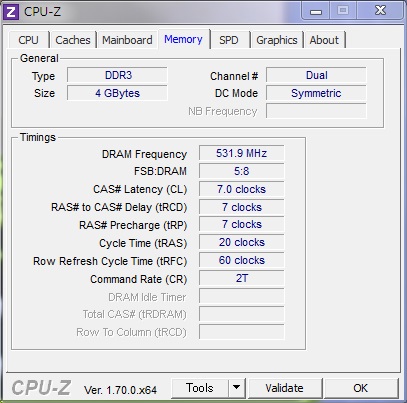Click the 5:8 FSB:DRAM ratio value
407x403 pixels.
tap(242, 171)
